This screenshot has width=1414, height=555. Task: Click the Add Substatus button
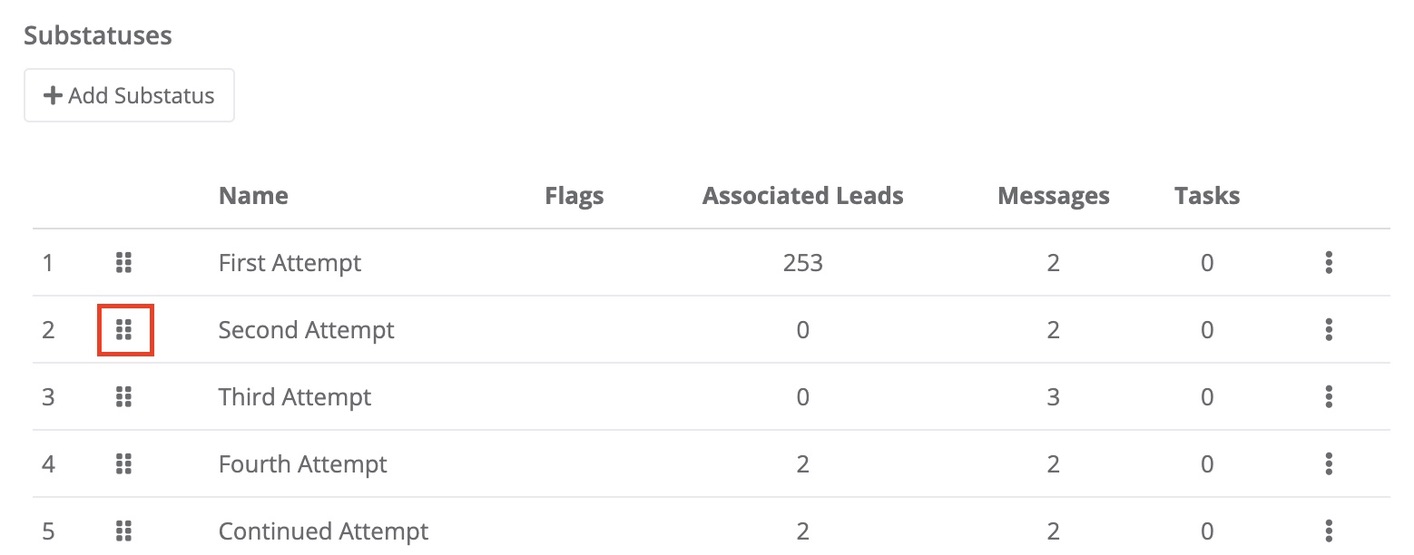click(x=129, y=96)
